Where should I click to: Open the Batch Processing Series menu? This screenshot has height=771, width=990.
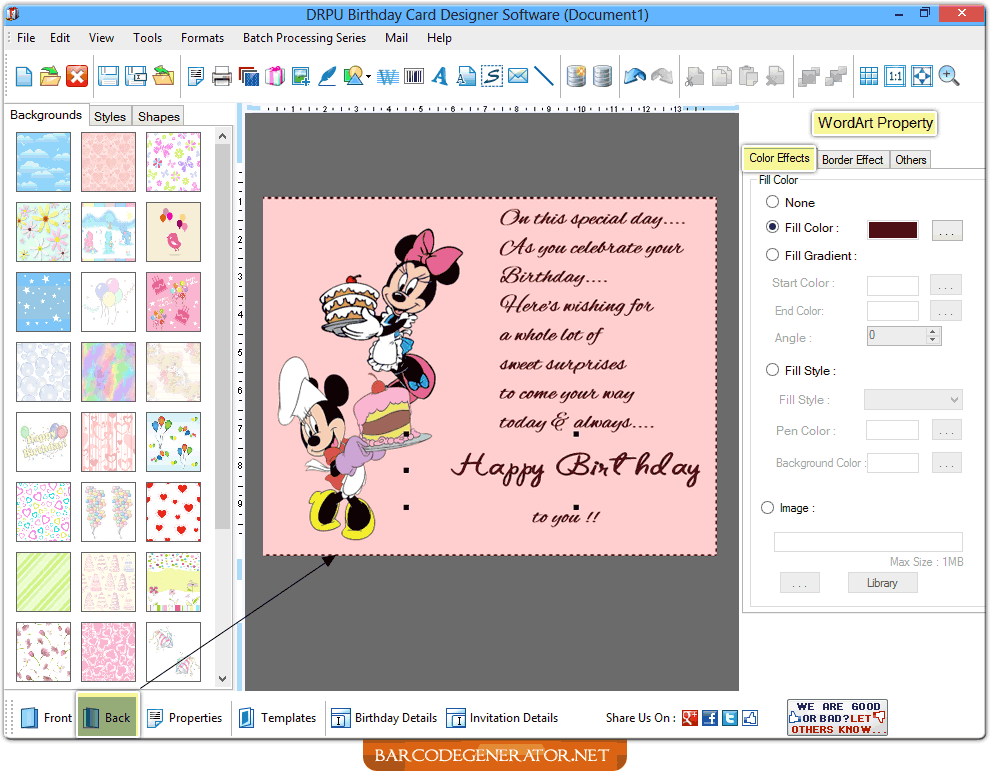pos(304,38)
